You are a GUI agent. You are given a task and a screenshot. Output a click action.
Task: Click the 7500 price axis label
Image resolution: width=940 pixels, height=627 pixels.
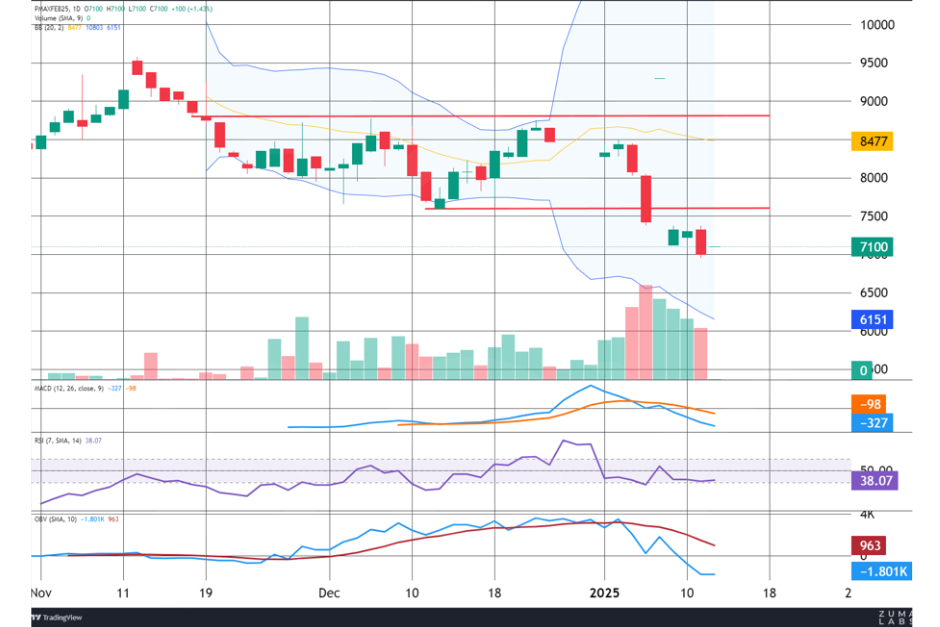(873, 216)
